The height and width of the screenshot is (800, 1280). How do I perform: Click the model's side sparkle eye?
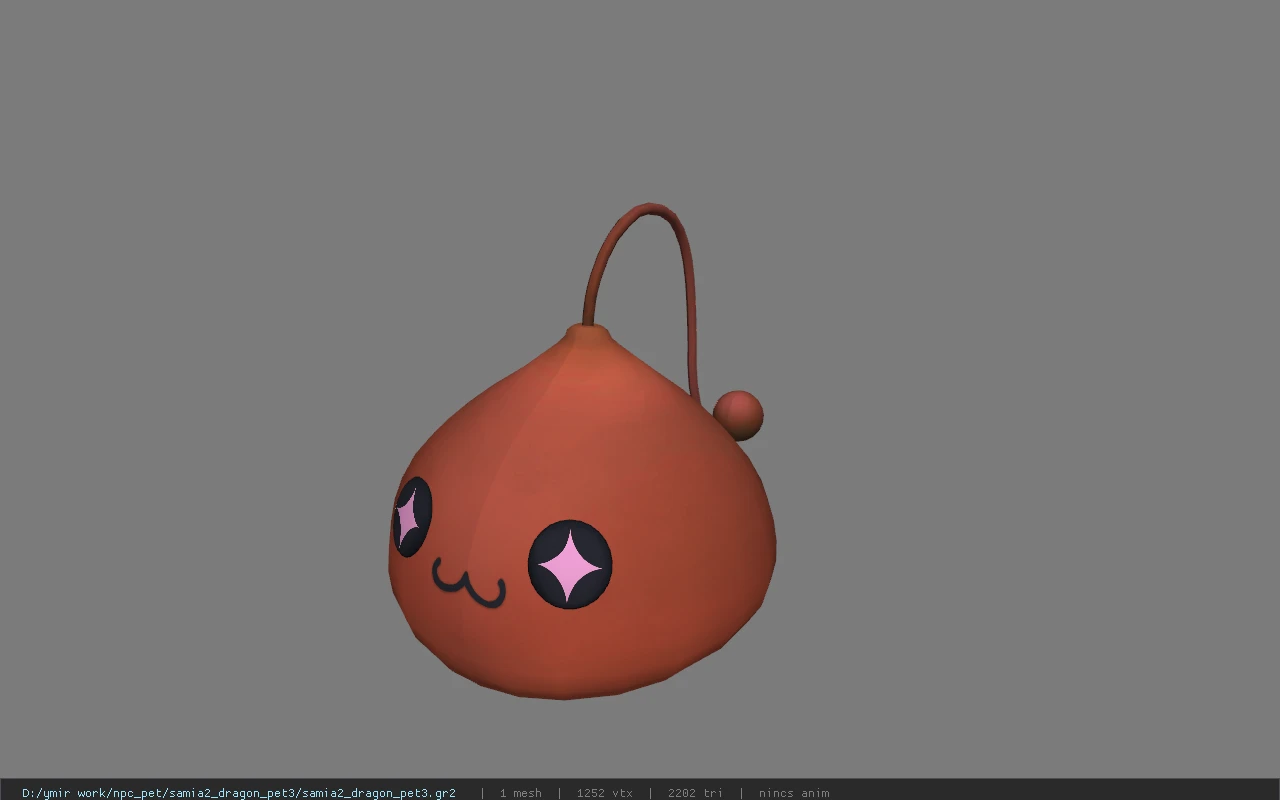412,516
